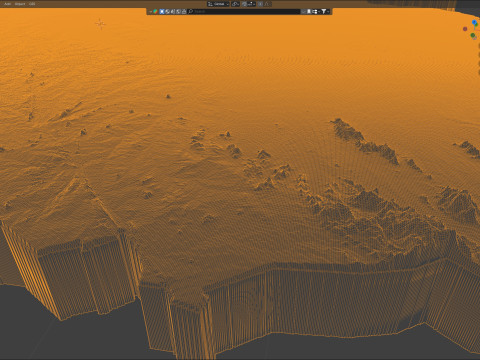Open the GIS menu

pos(32,4)
